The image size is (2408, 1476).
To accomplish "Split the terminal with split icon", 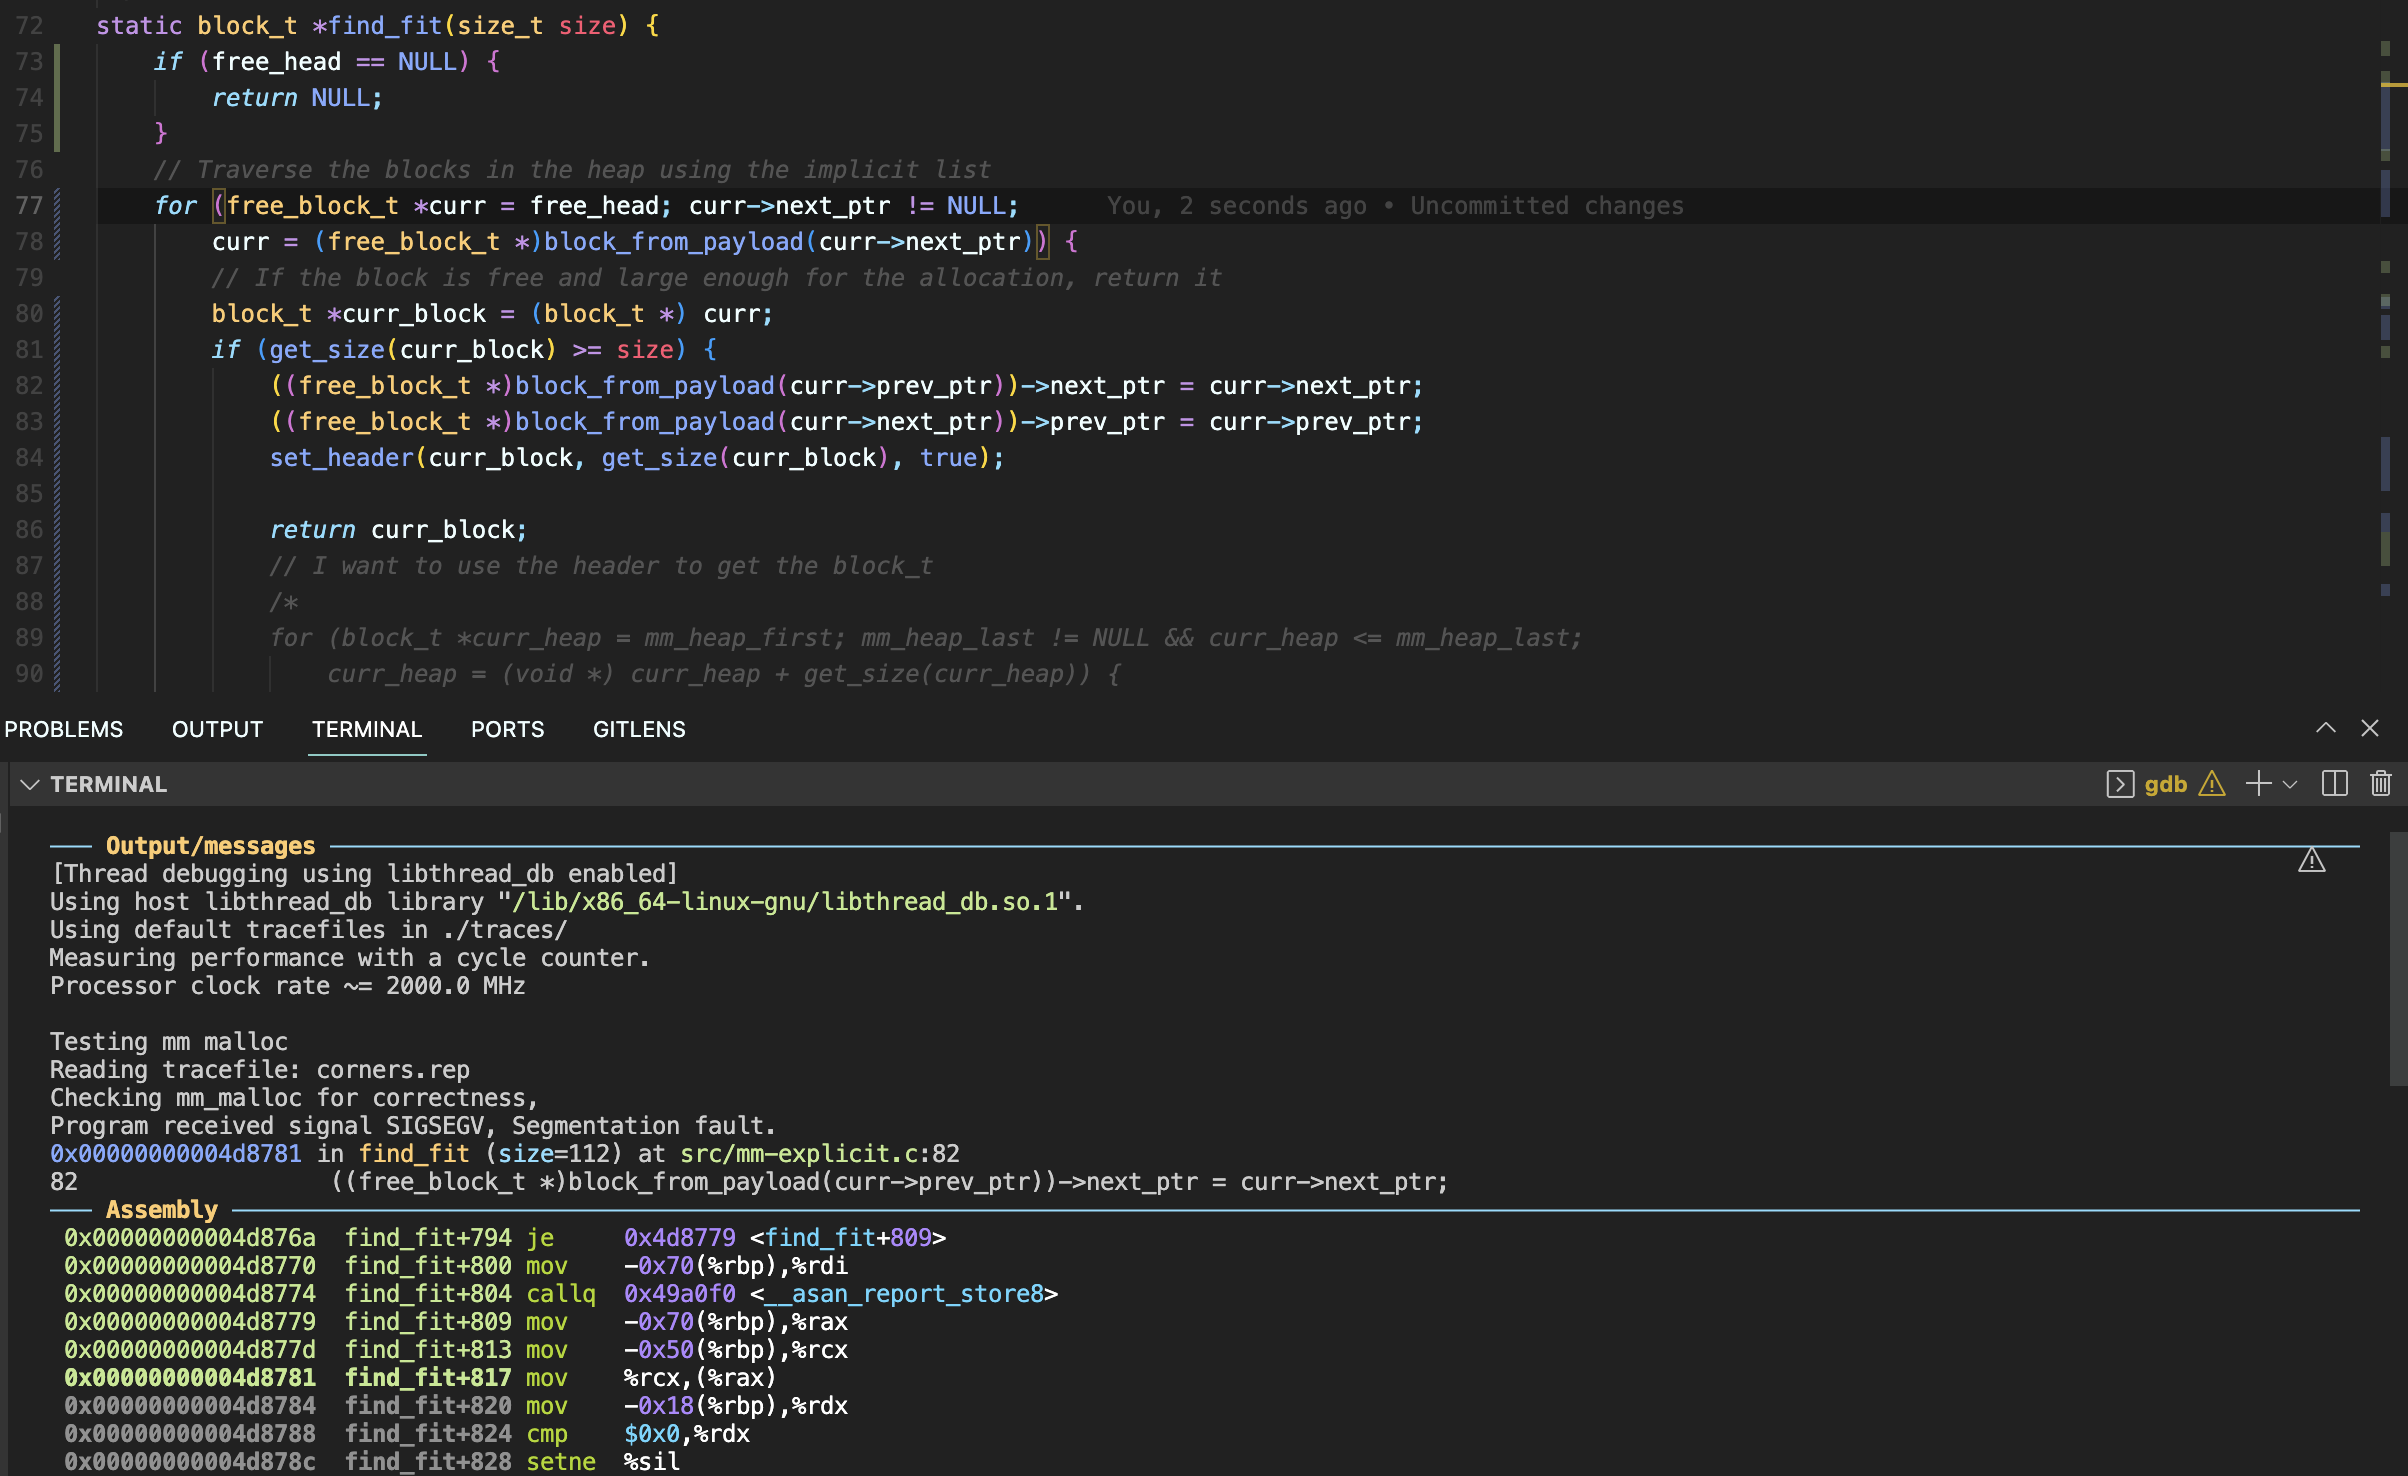I will (2334, 784).
